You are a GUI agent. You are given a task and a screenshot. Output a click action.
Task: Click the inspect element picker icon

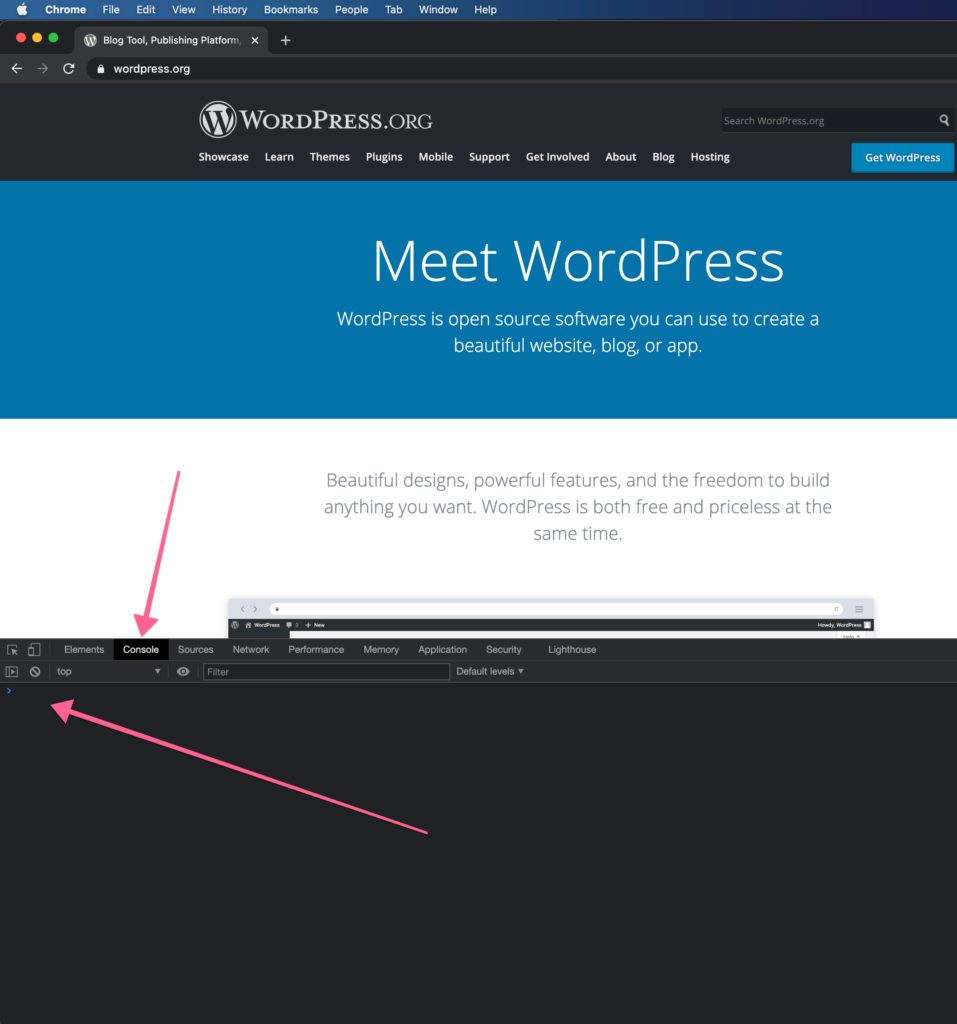(x=13, y=650)
